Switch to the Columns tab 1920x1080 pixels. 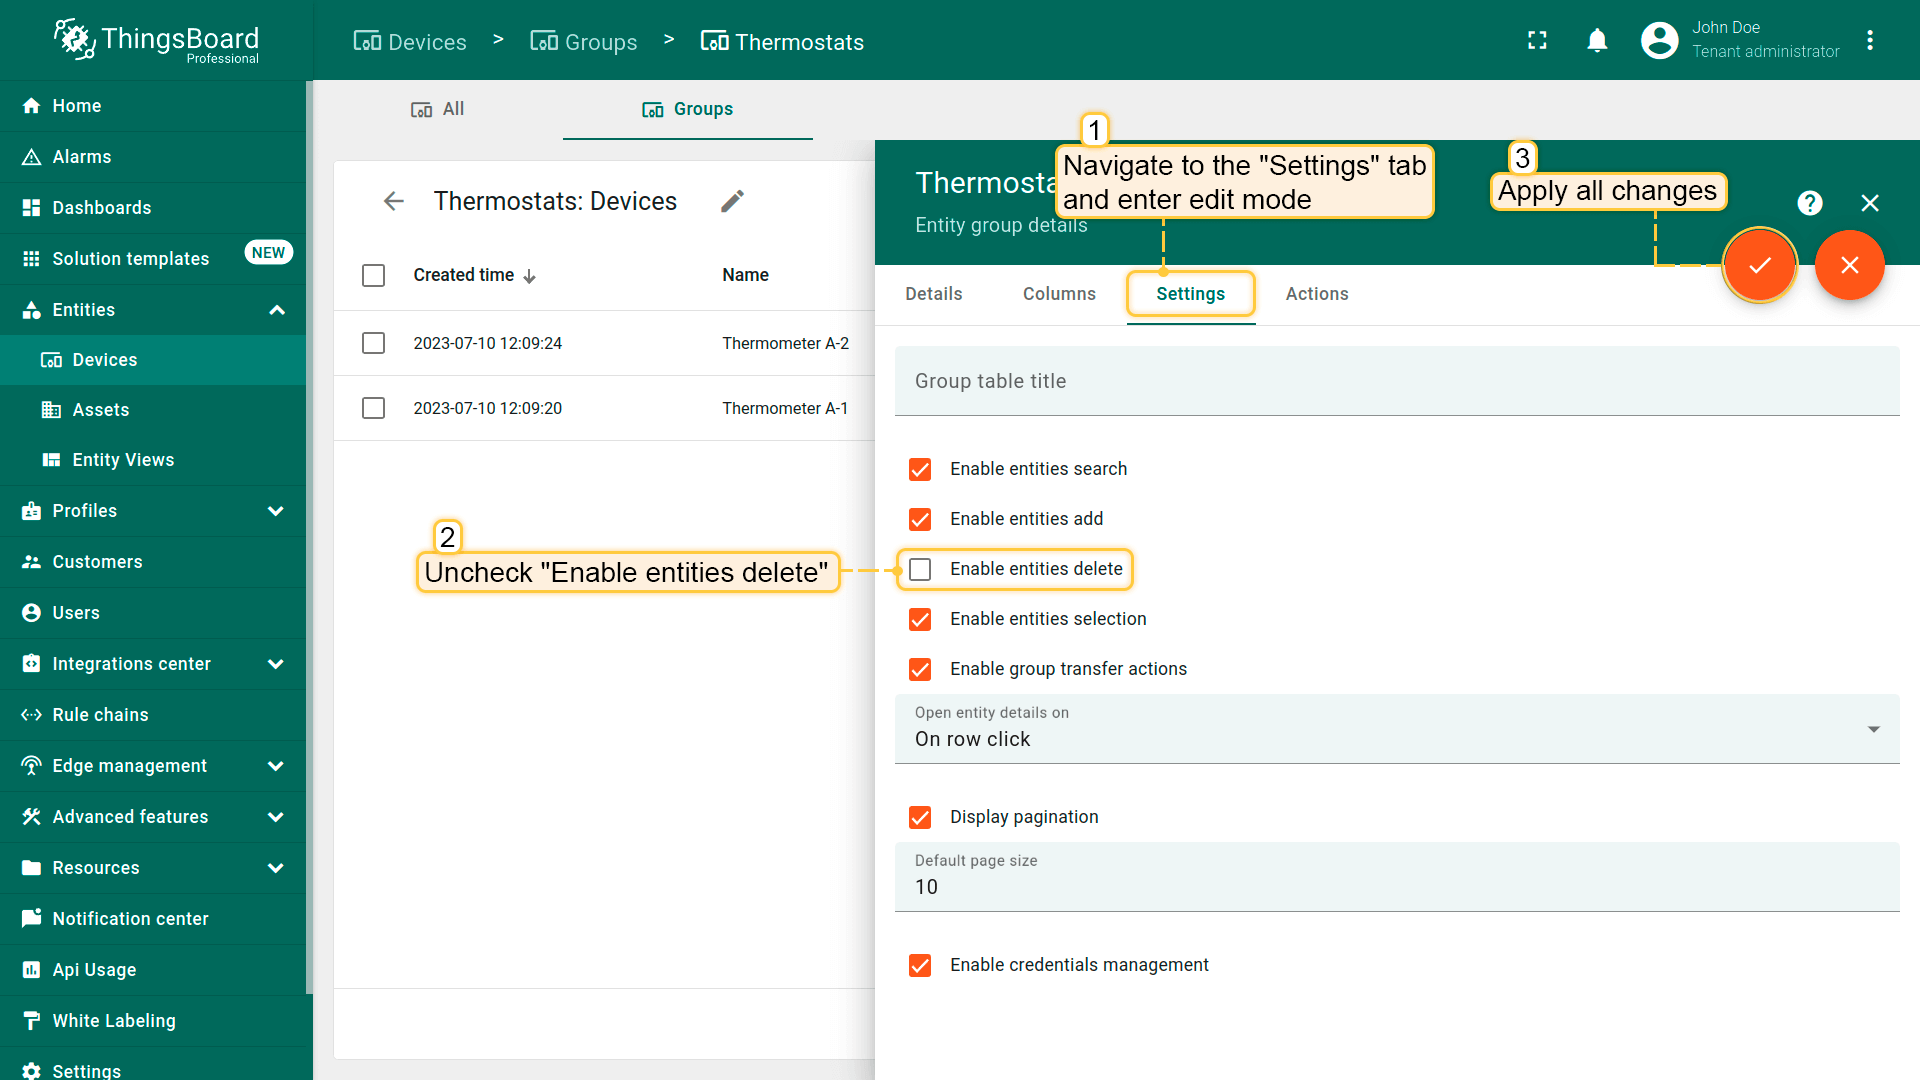click(x=1059, y=294)
